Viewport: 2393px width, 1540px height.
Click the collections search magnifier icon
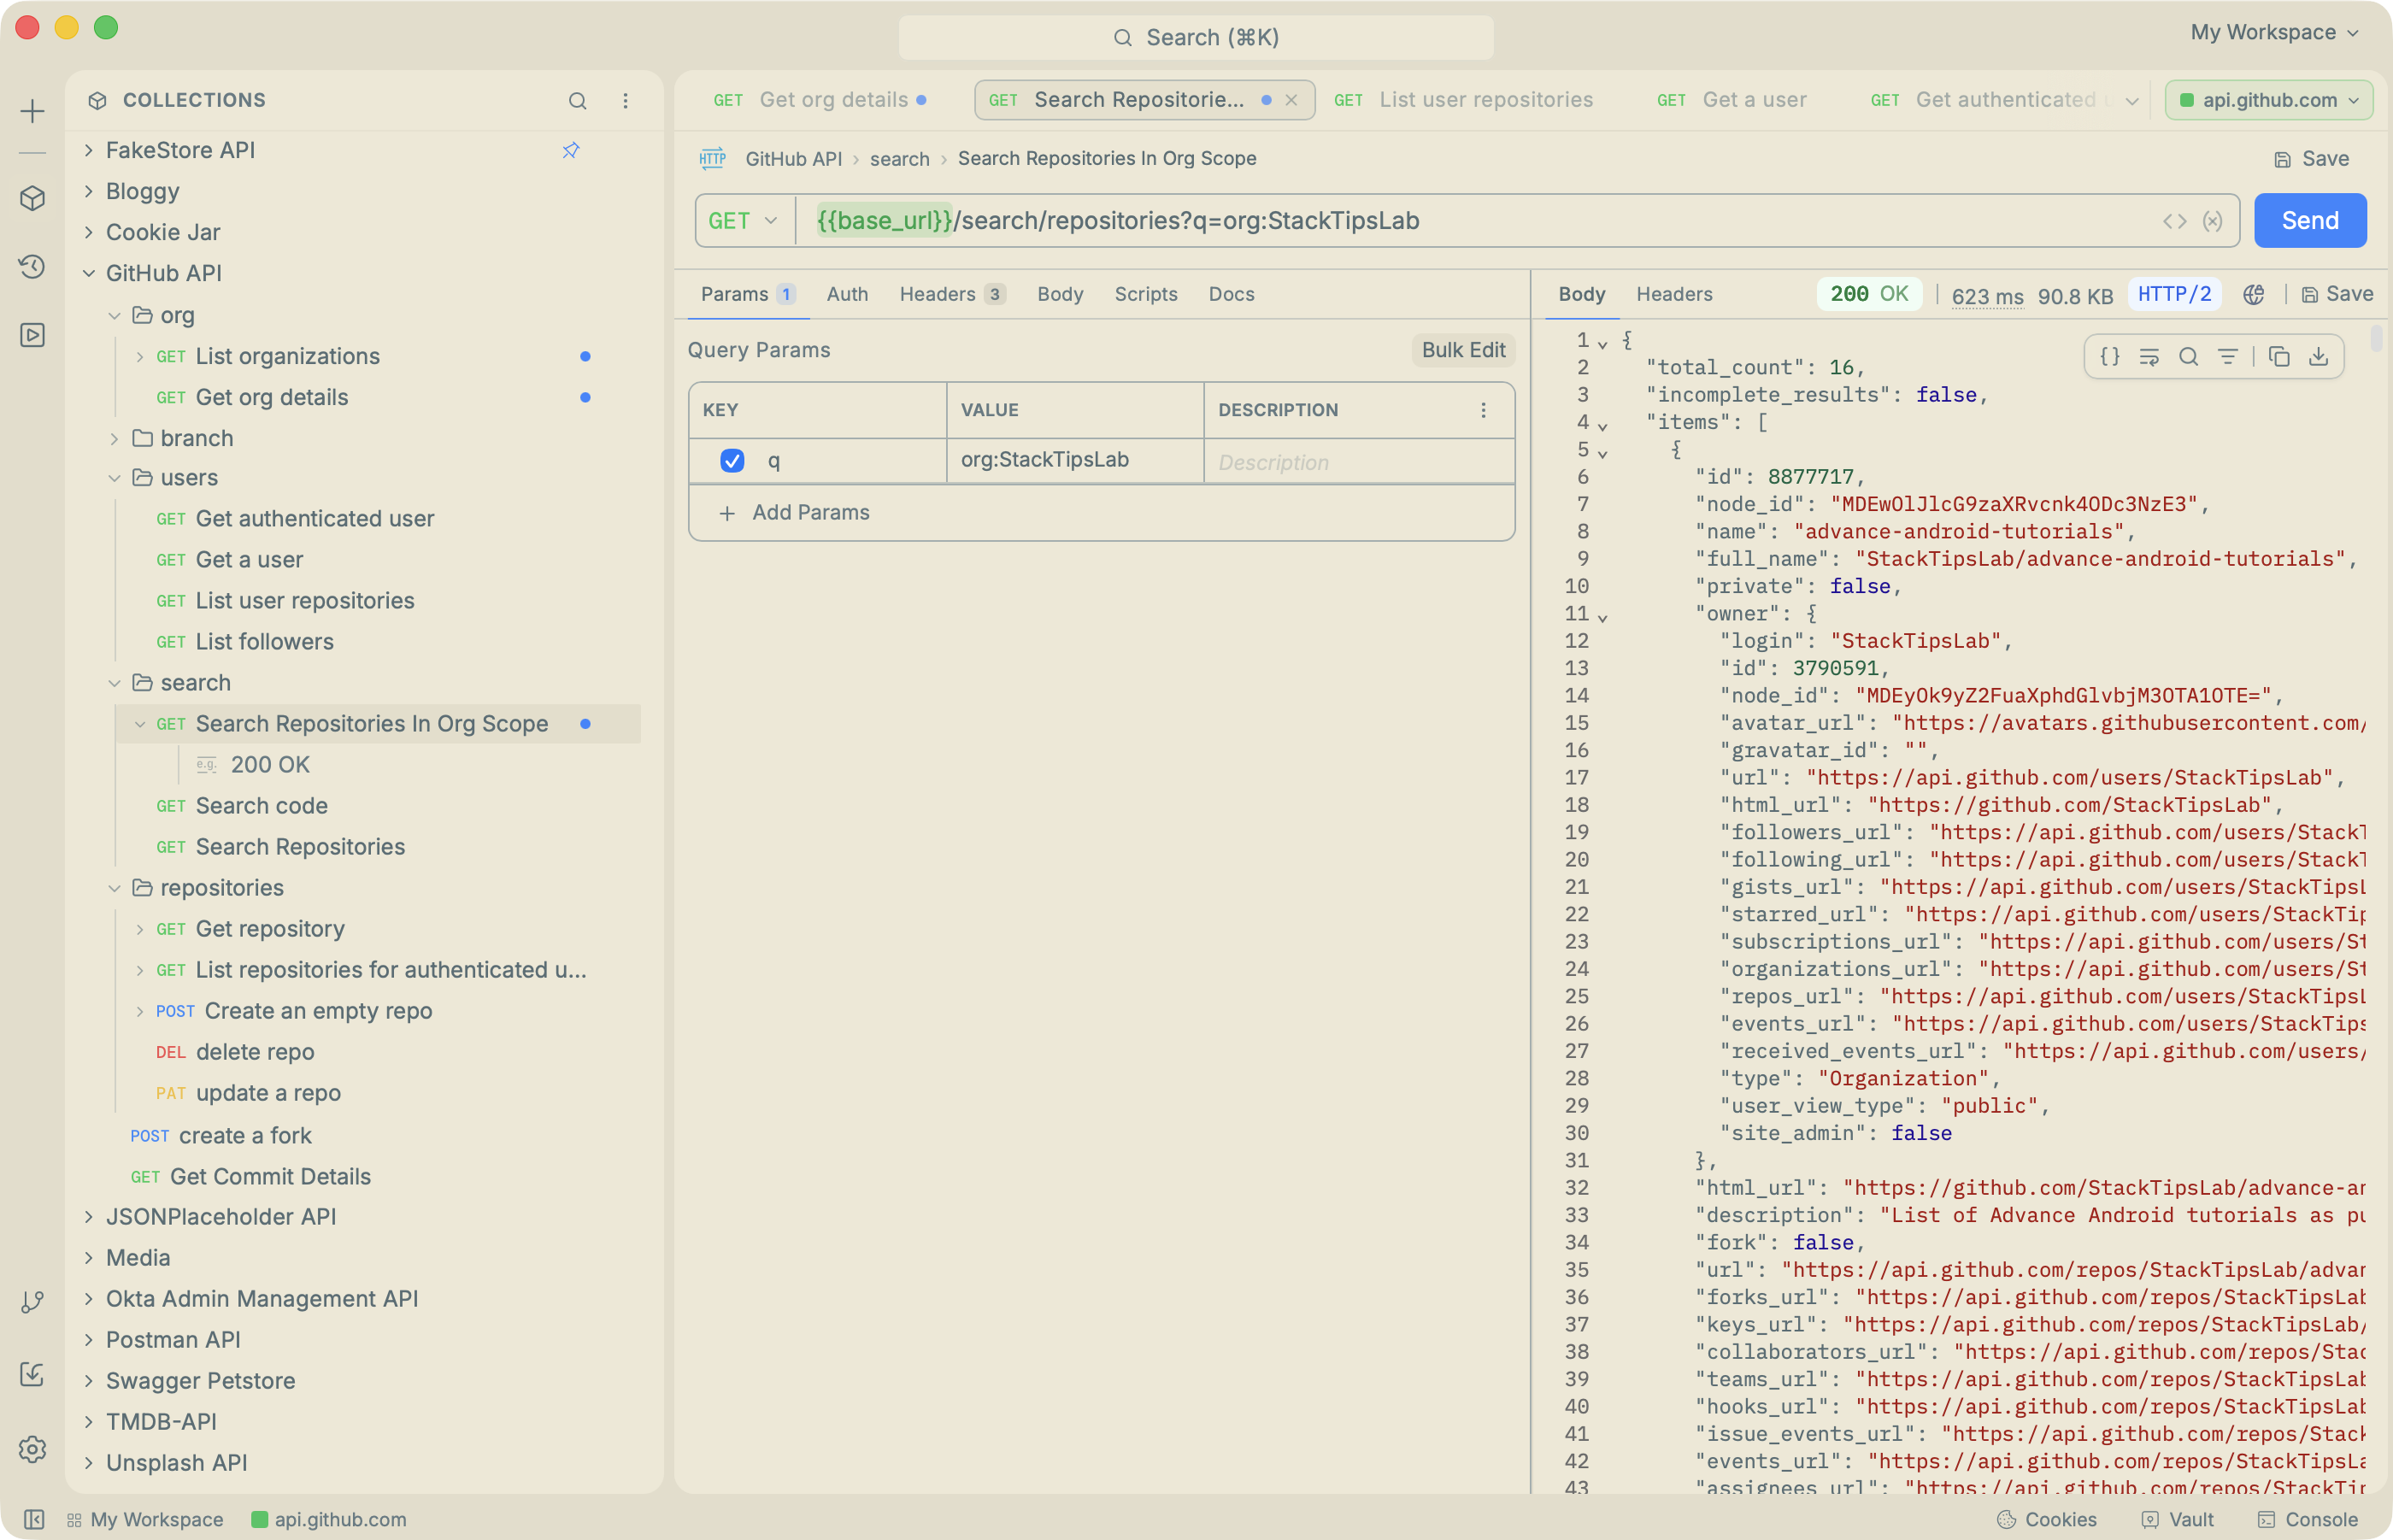click(577, 100)
